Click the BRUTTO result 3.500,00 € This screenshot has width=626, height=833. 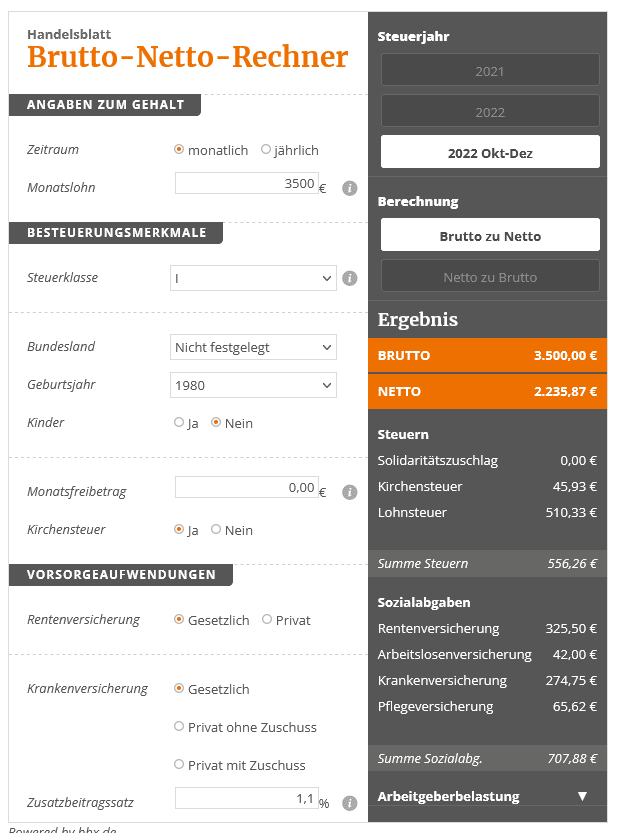565,355
